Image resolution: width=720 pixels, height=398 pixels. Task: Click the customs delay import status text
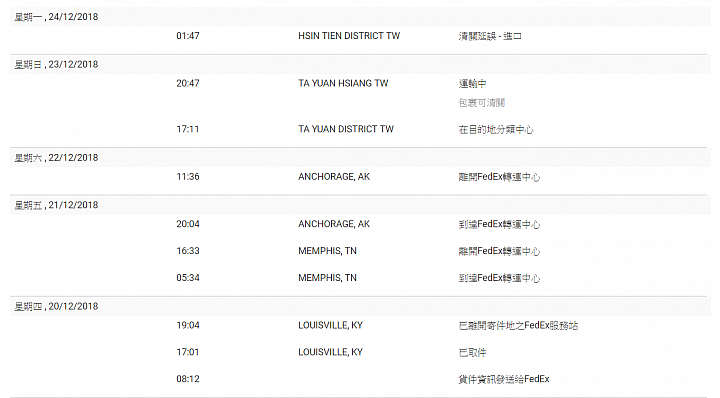490,36
